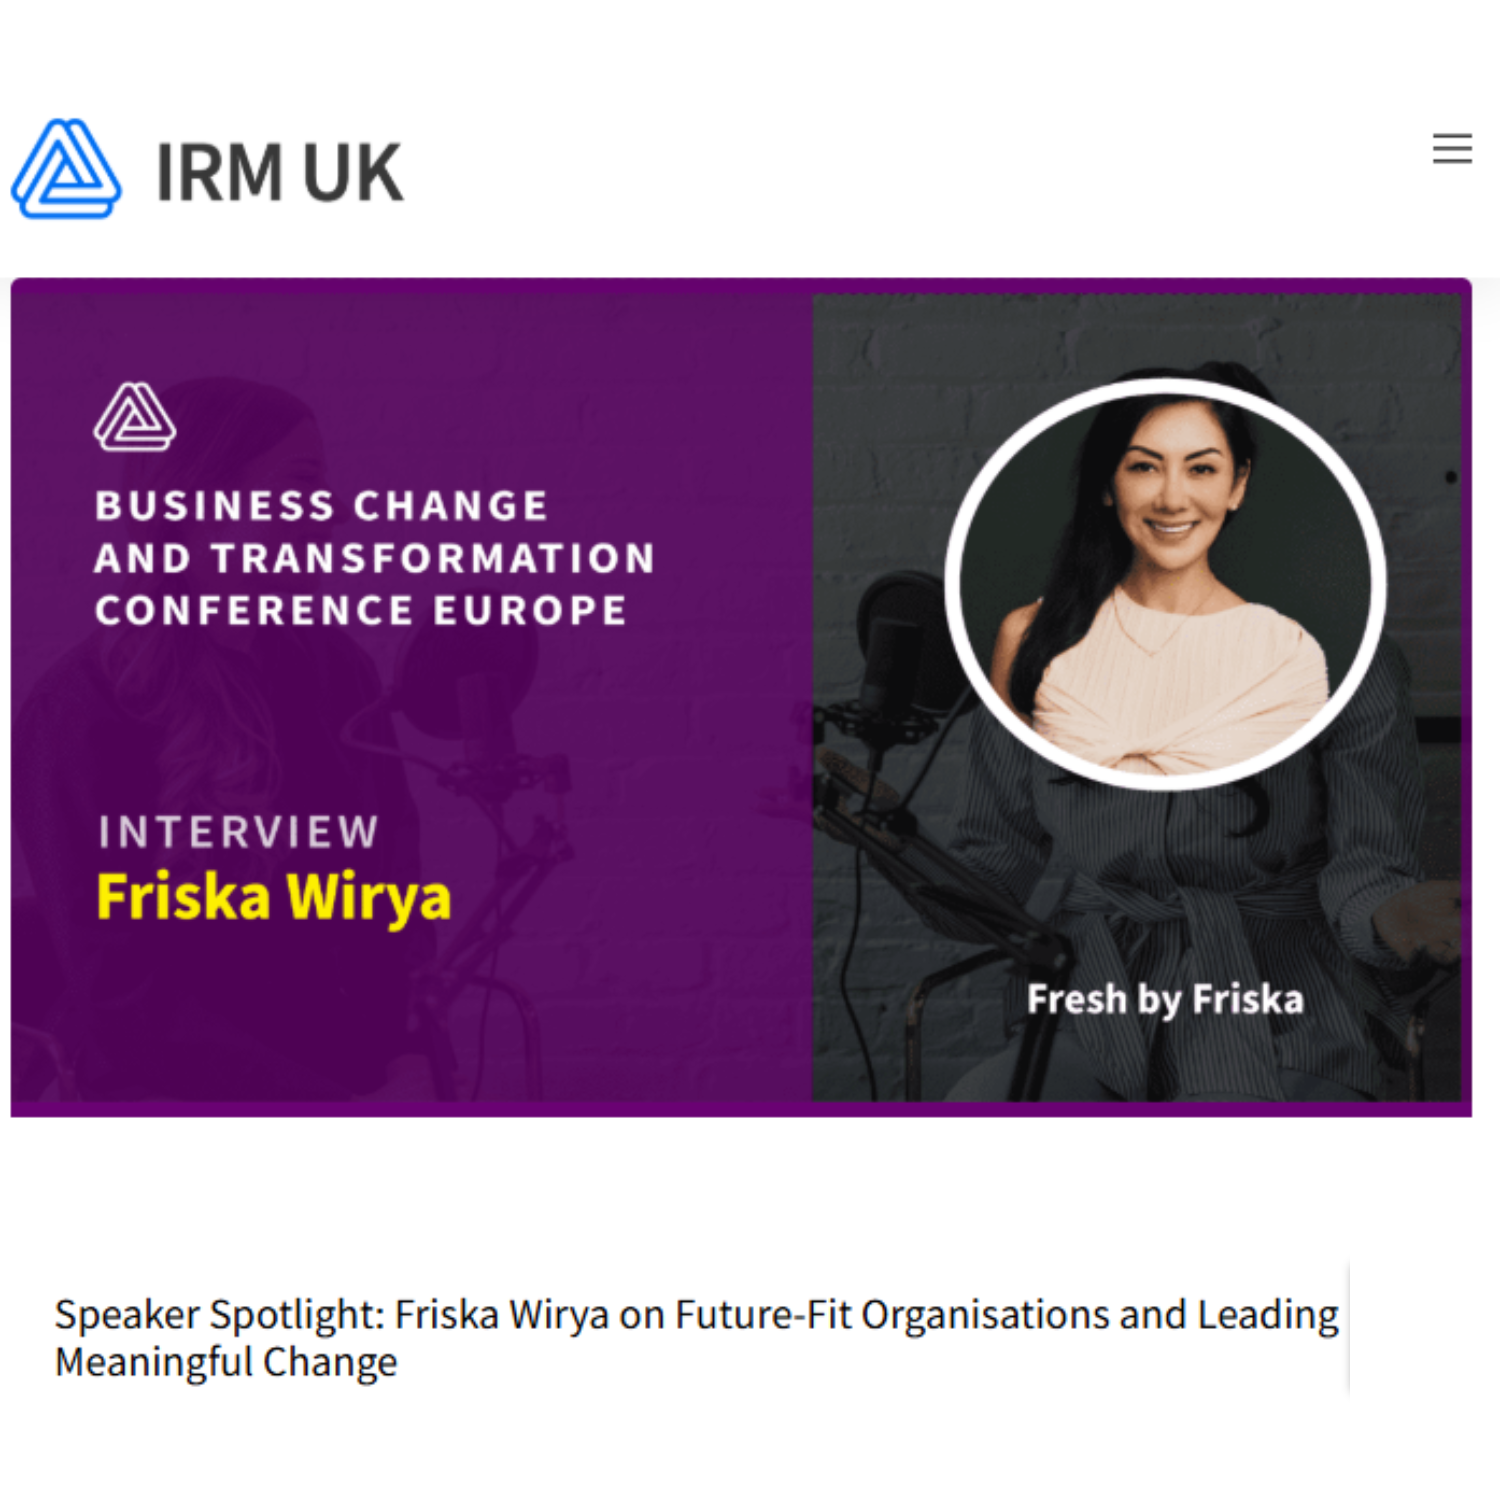
Task: Click the Fresh by Friska caption
Action: pos(1165,999)
